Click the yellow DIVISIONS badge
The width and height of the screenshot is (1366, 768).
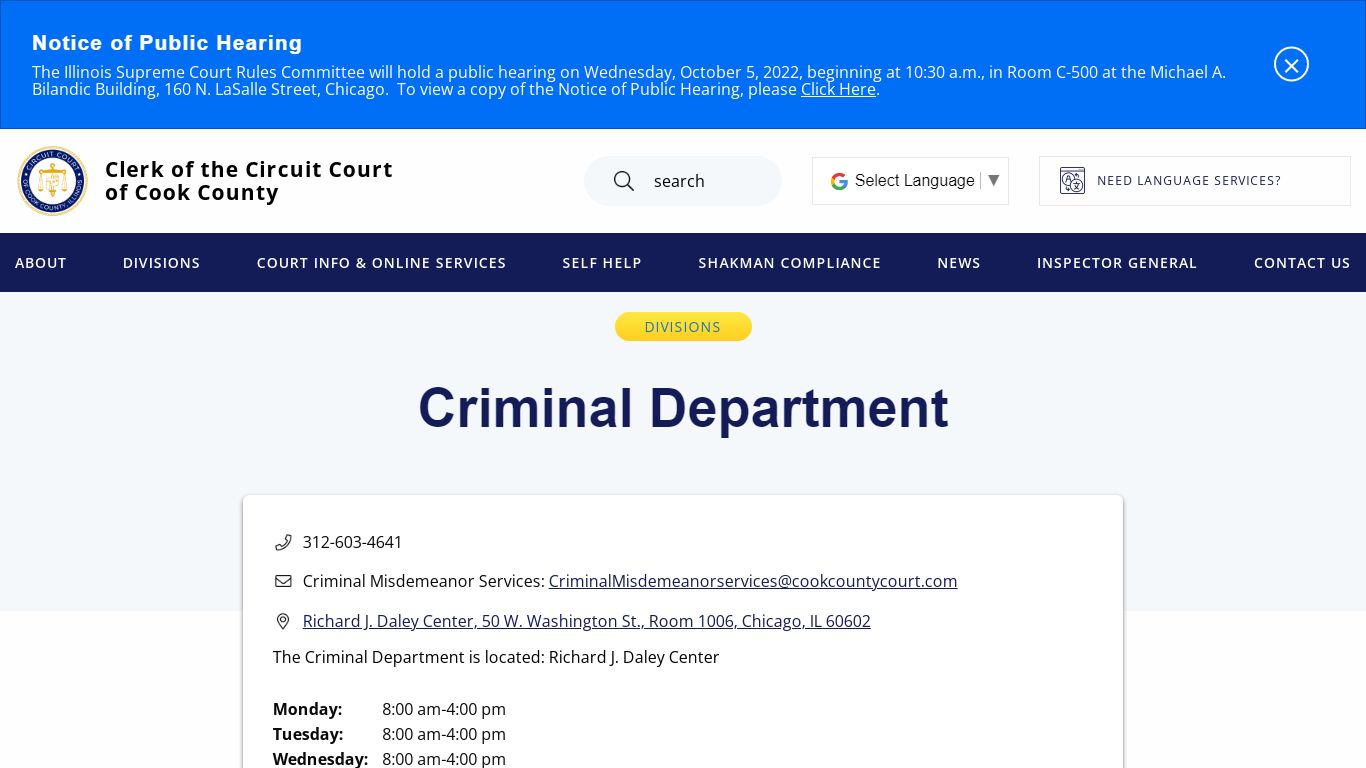coord(683,327)
